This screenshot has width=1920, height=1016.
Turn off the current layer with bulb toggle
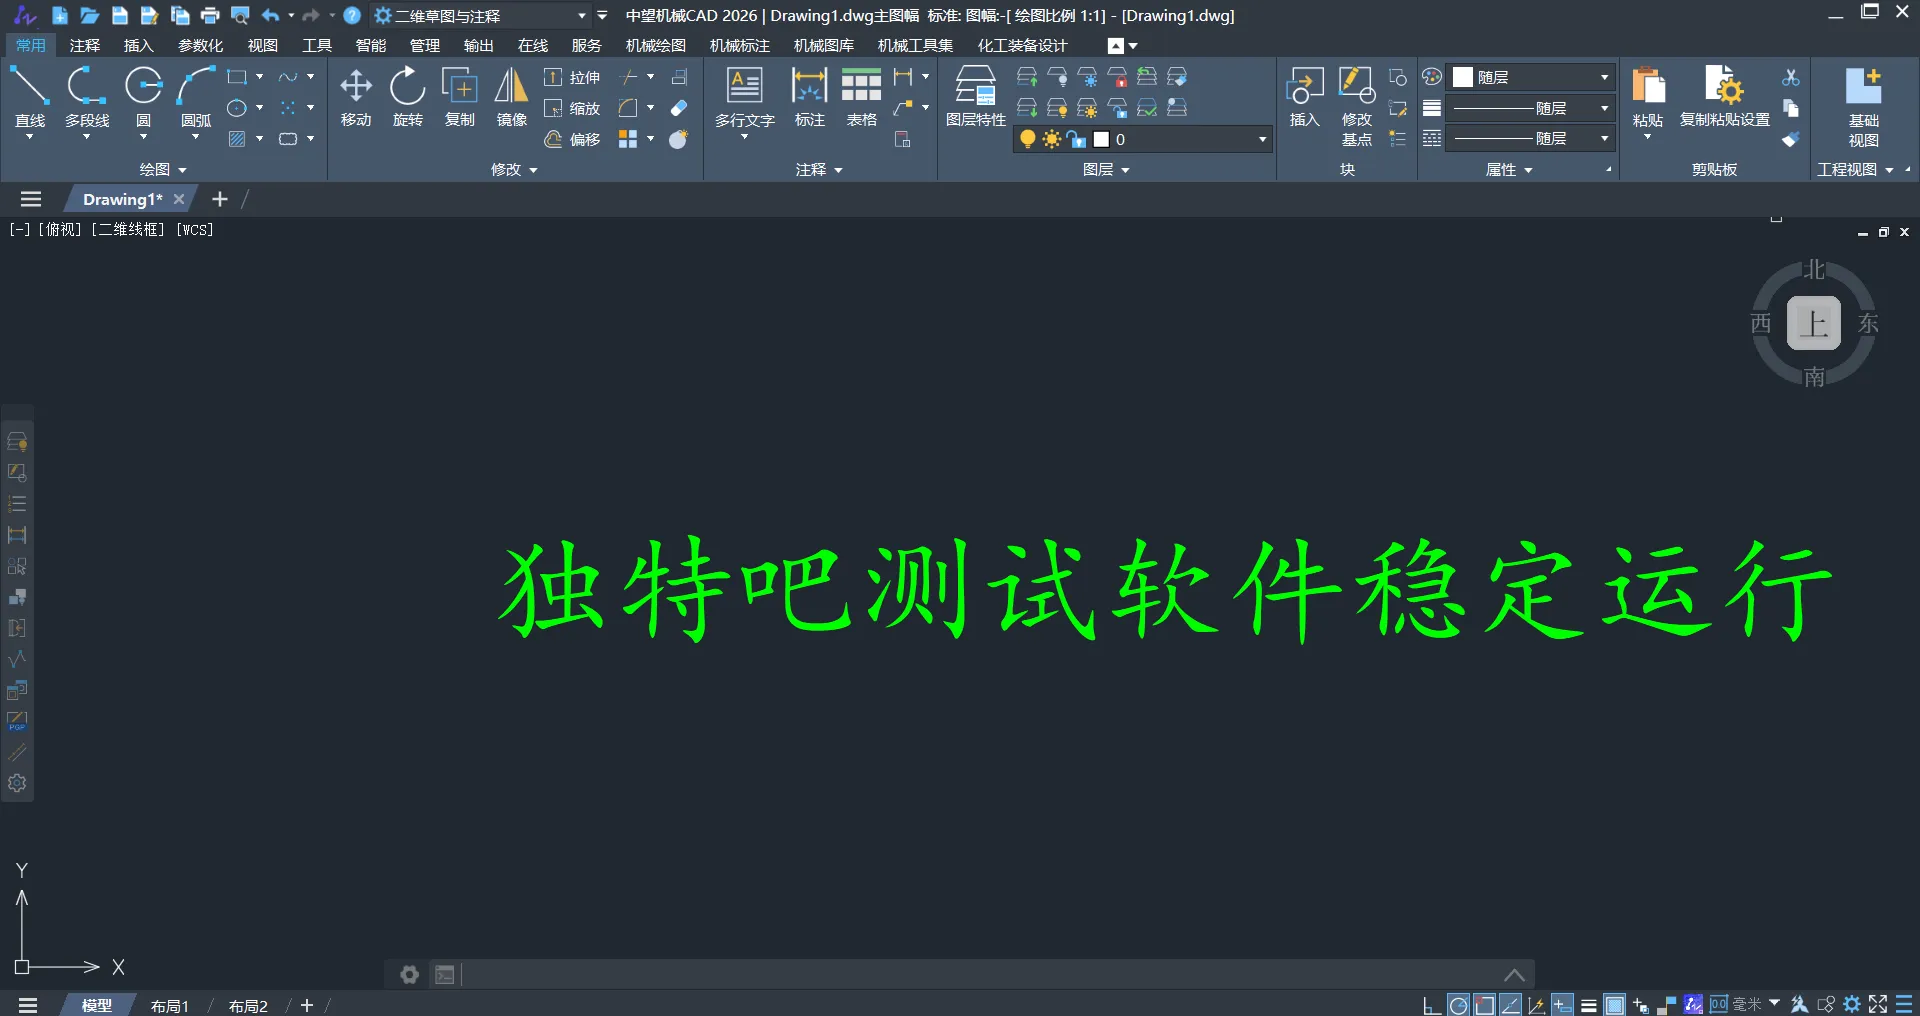point(1028,139)
